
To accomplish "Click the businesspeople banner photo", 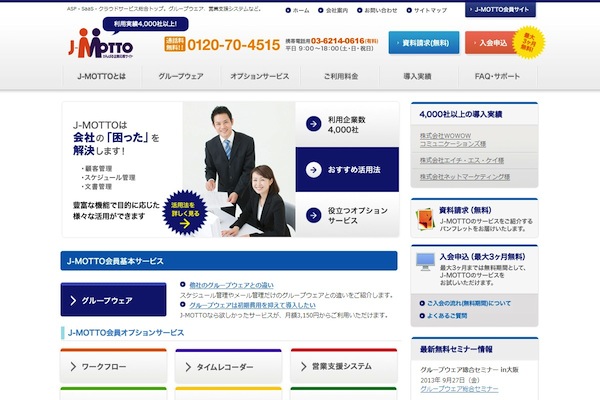I will coord(239,170).
